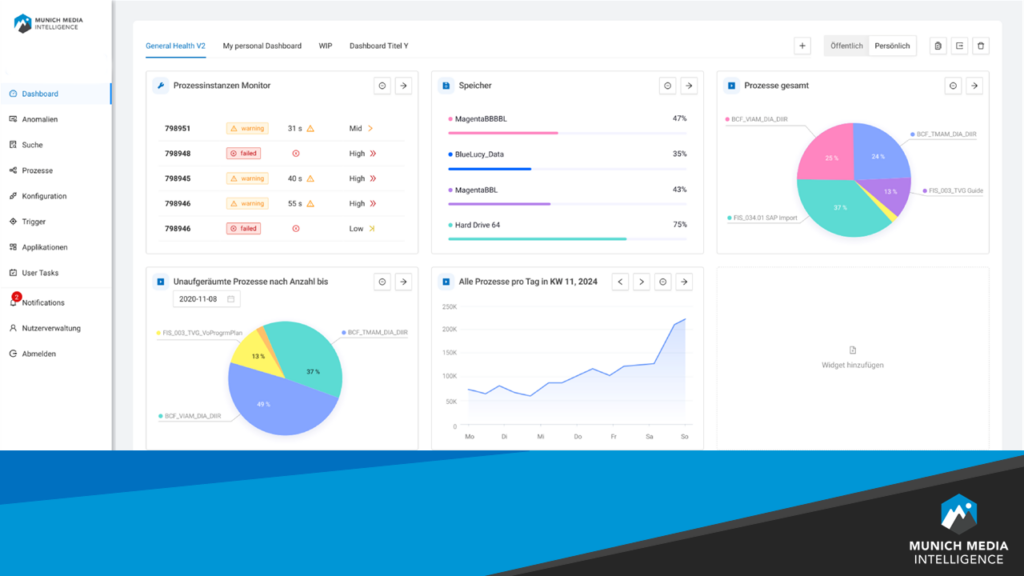Open Prozessinstanzen Monitor in detail view
The width and height of the screenshot is (1024, 576).
pos(403,85)
